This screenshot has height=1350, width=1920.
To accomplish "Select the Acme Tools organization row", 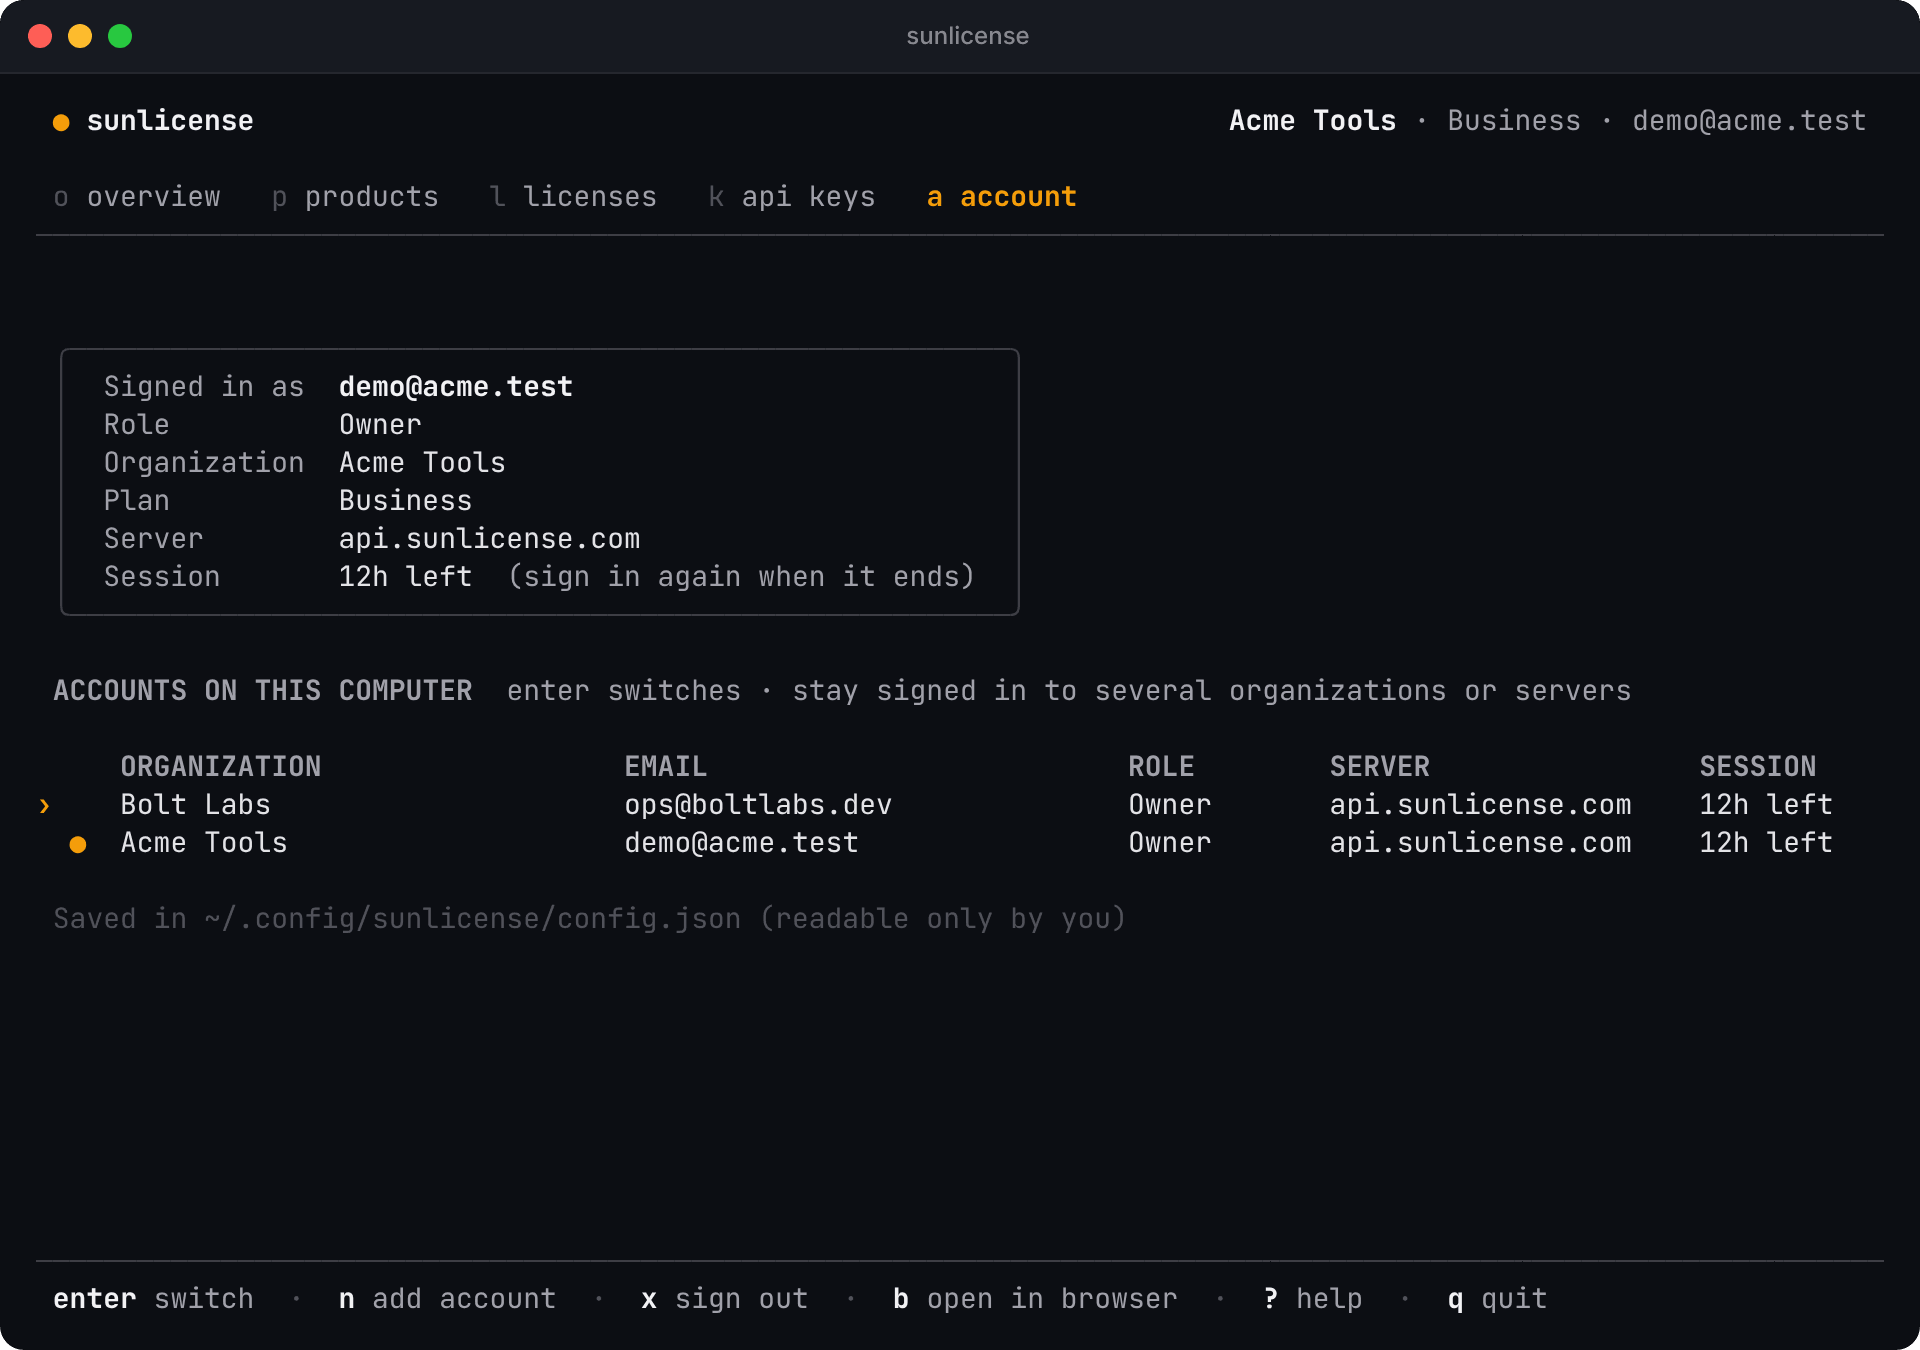I will click(960, 843).
